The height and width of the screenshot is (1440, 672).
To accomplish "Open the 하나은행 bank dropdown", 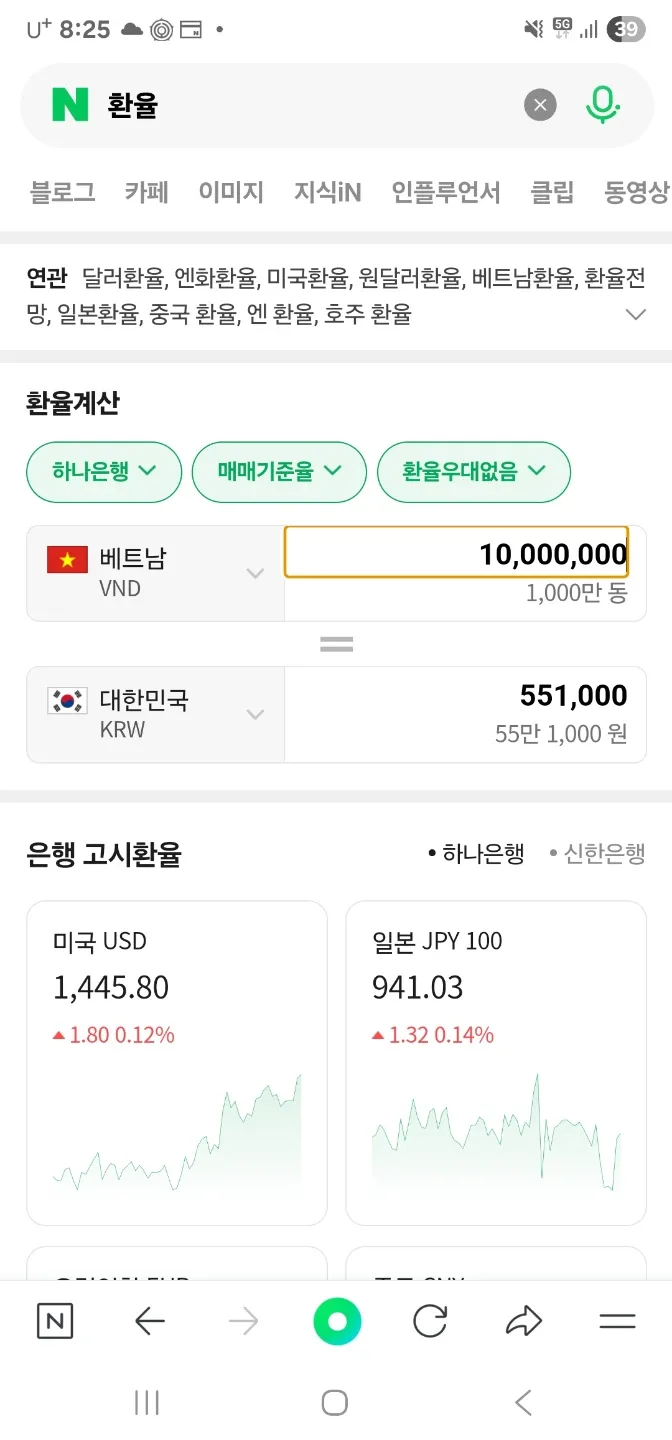I will tap(104, 471).
